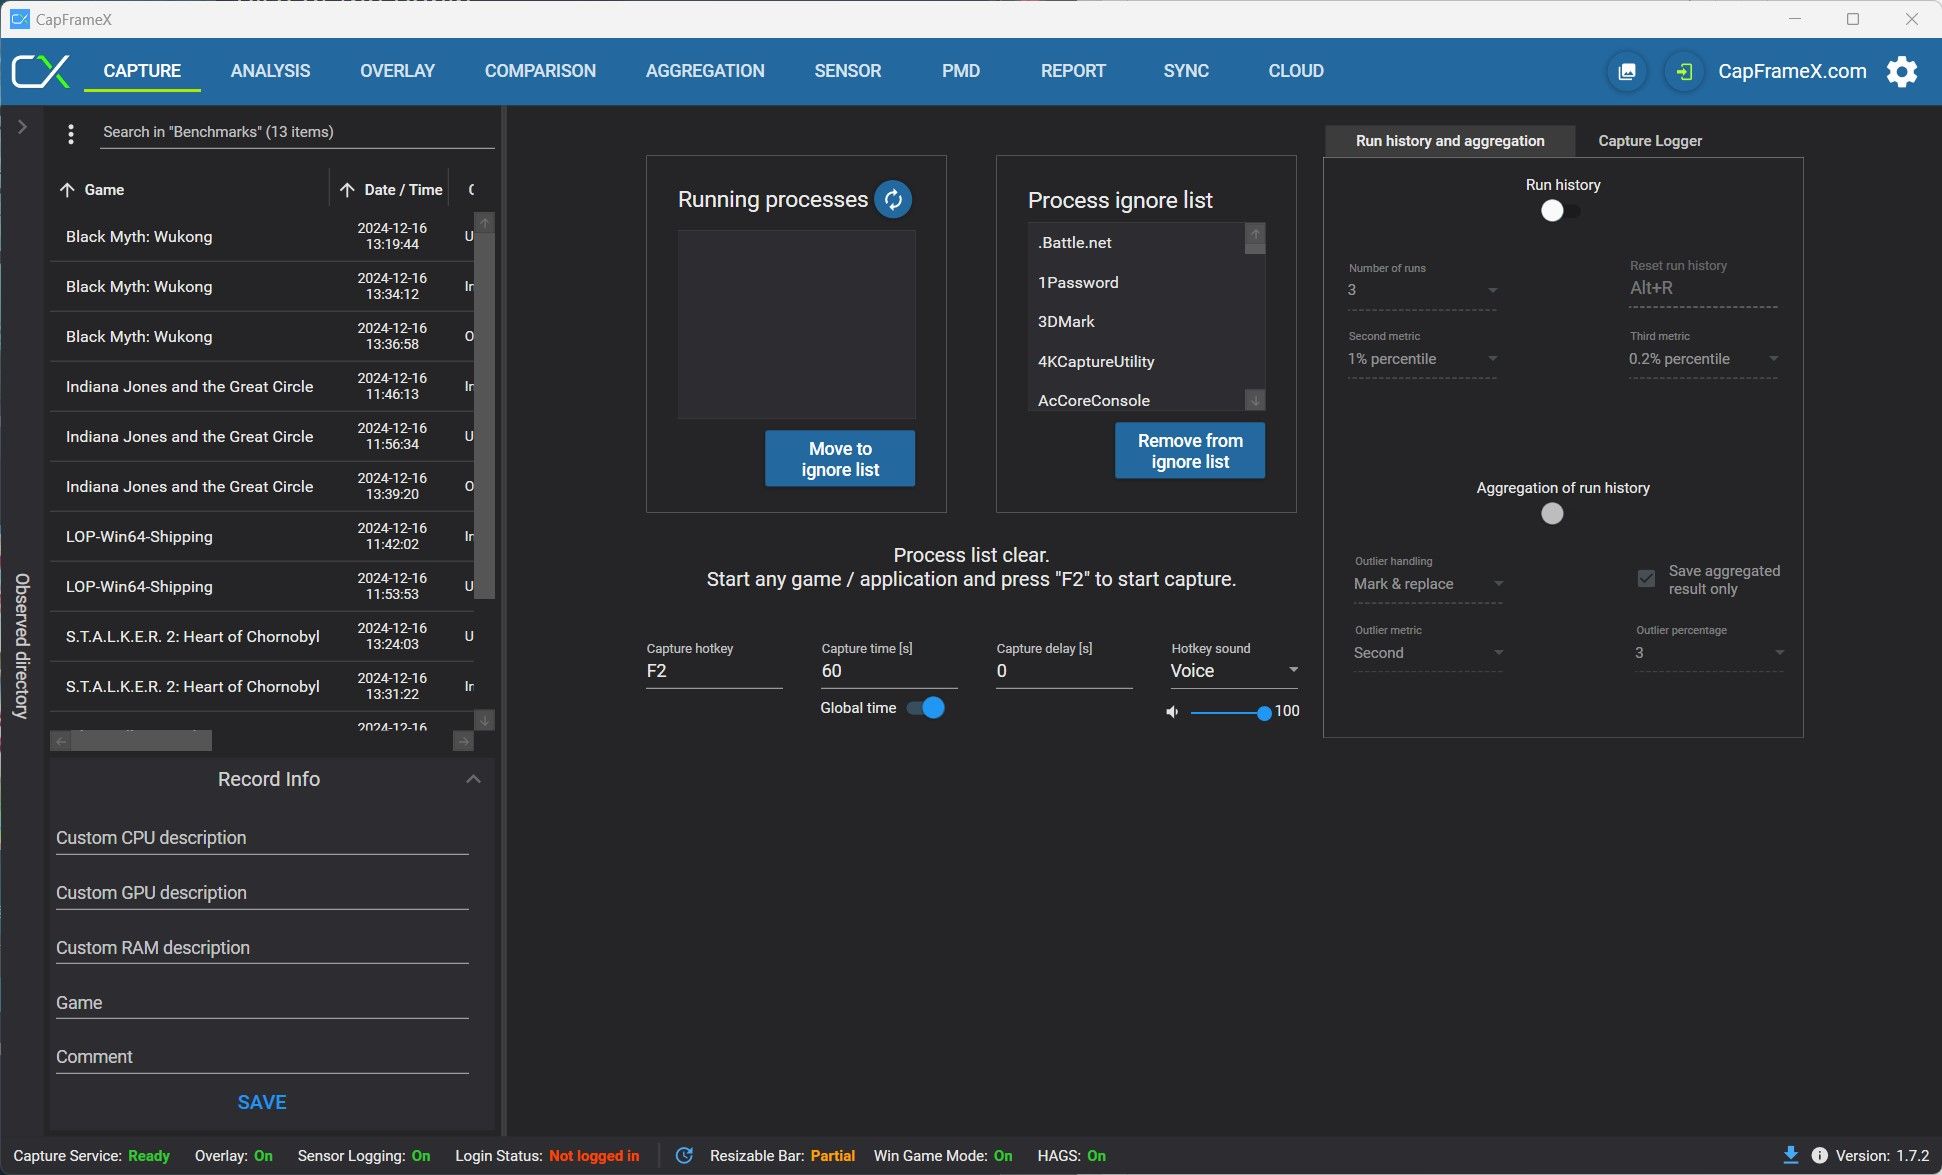Click the version info icon
This screenshot has width=1942, height=1175.
[x=1820, y=1155]
